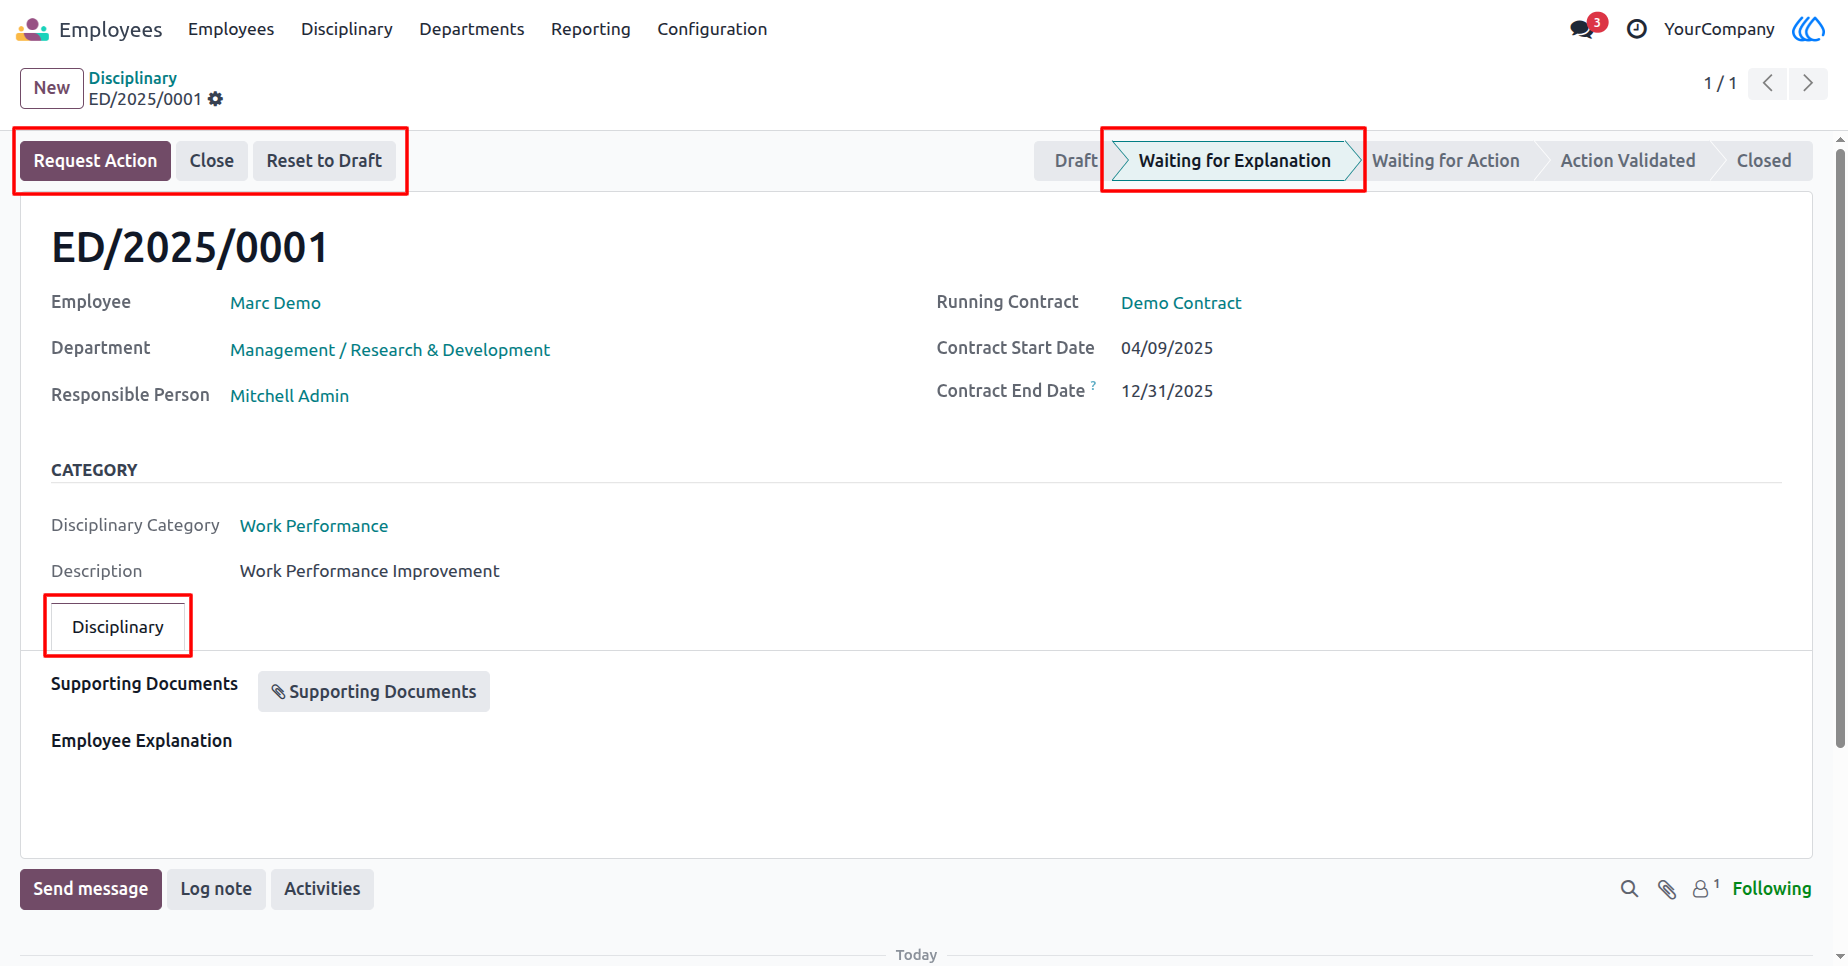Image resolution: width=1848 pixels, height=966 pixels.
Task: Open the chat messages icon with 3 notifications
Action: click(1582, 29)
